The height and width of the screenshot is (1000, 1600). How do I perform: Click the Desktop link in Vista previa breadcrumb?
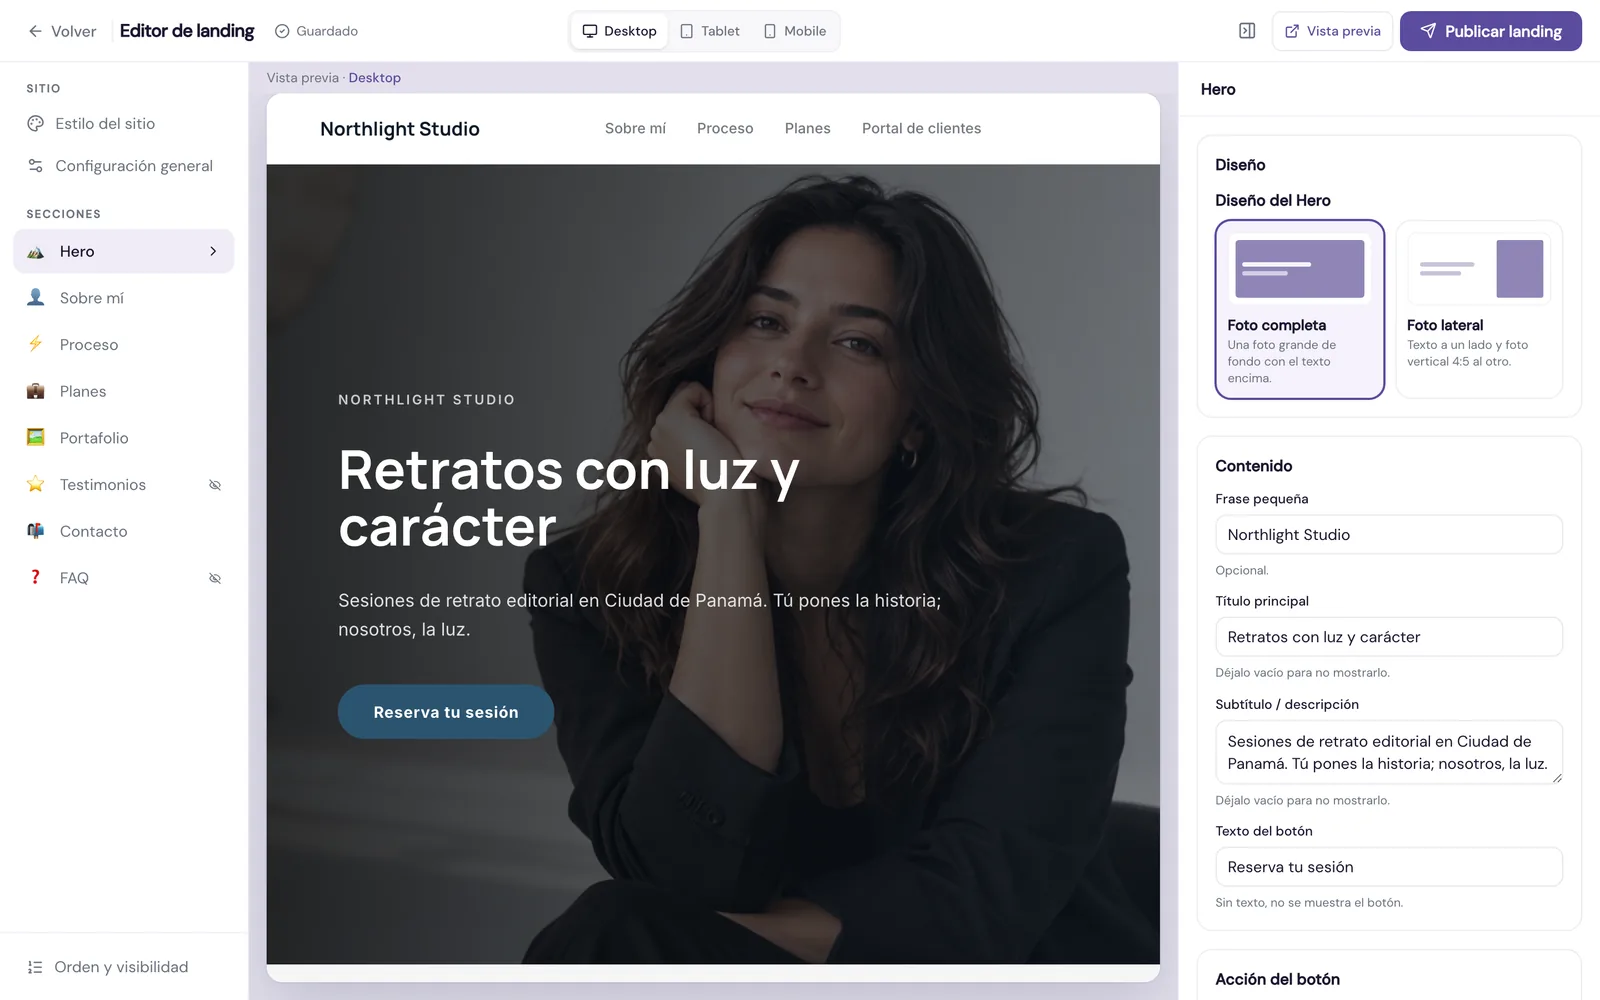[x=375, y=78]
